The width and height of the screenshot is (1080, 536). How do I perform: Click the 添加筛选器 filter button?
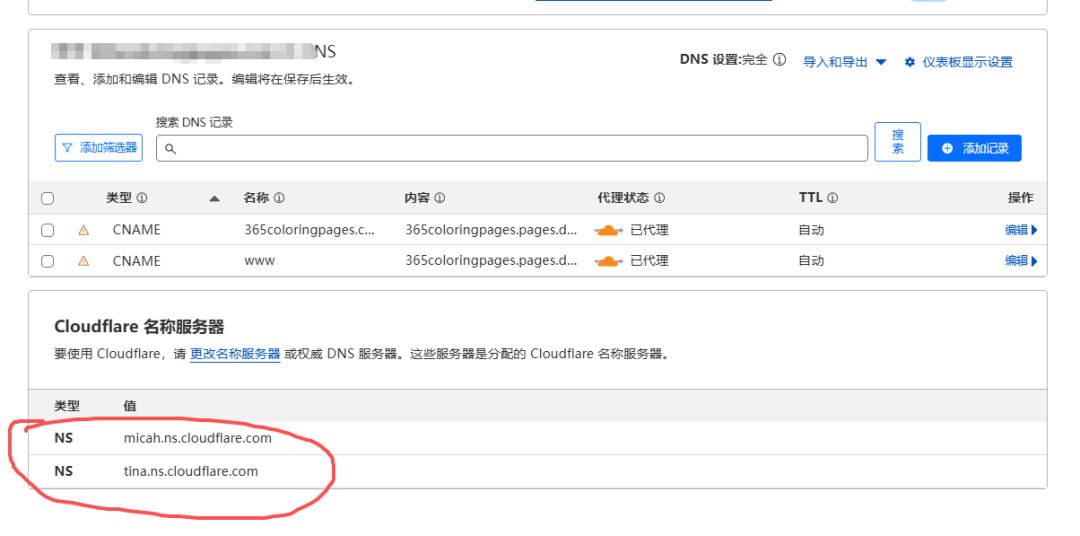coord(98,148)
